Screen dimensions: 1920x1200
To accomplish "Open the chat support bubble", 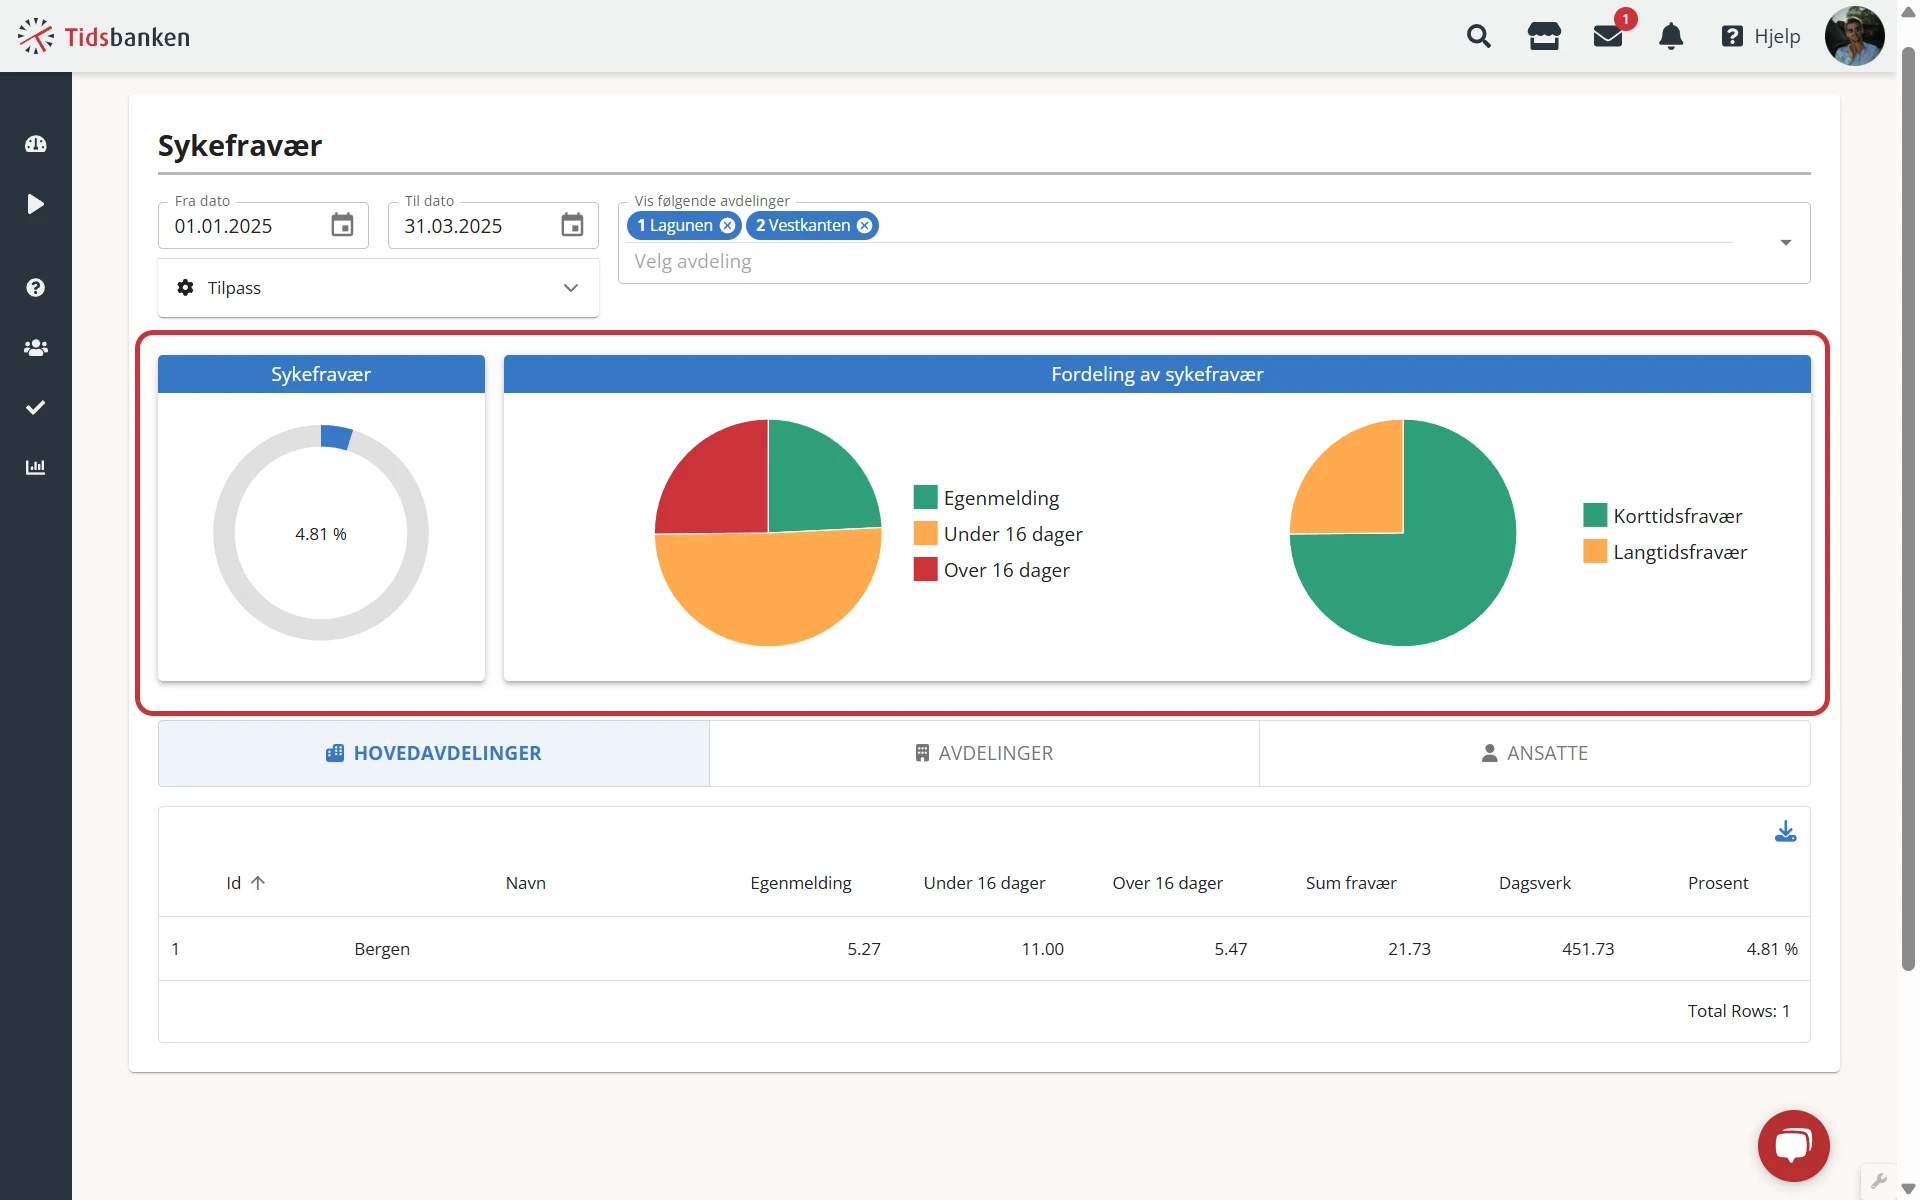I will coord(1794,1146).
